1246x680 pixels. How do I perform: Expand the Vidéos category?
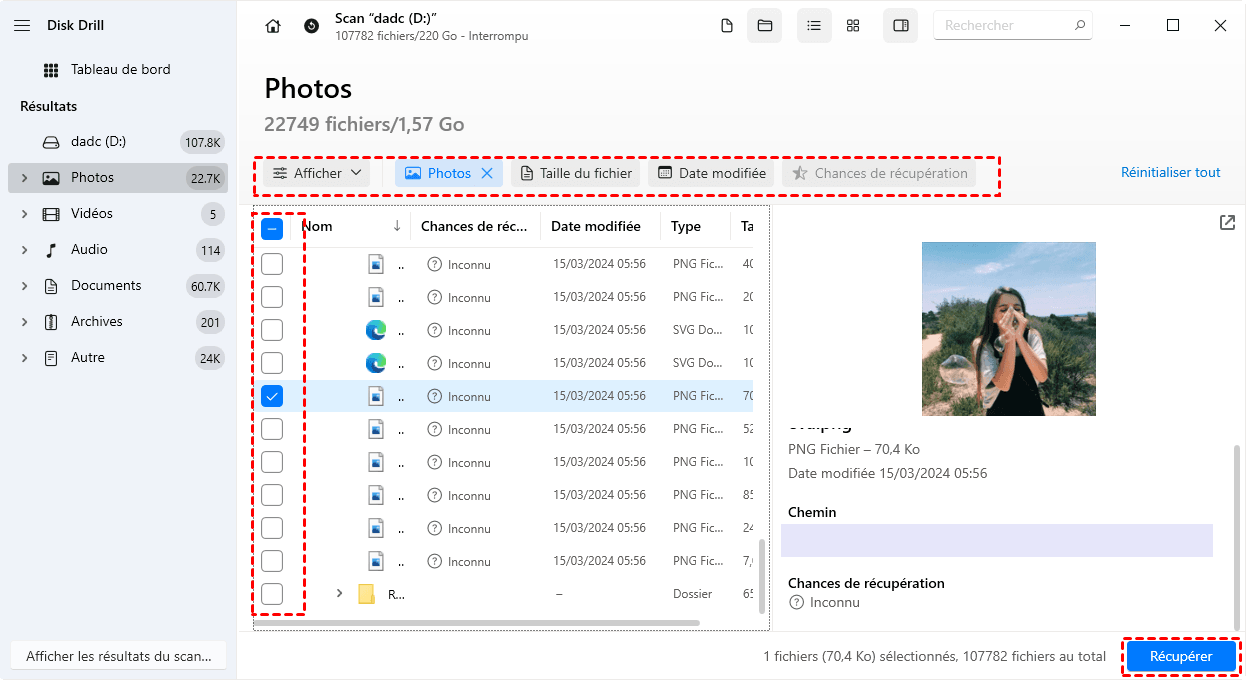coord(24,214)
